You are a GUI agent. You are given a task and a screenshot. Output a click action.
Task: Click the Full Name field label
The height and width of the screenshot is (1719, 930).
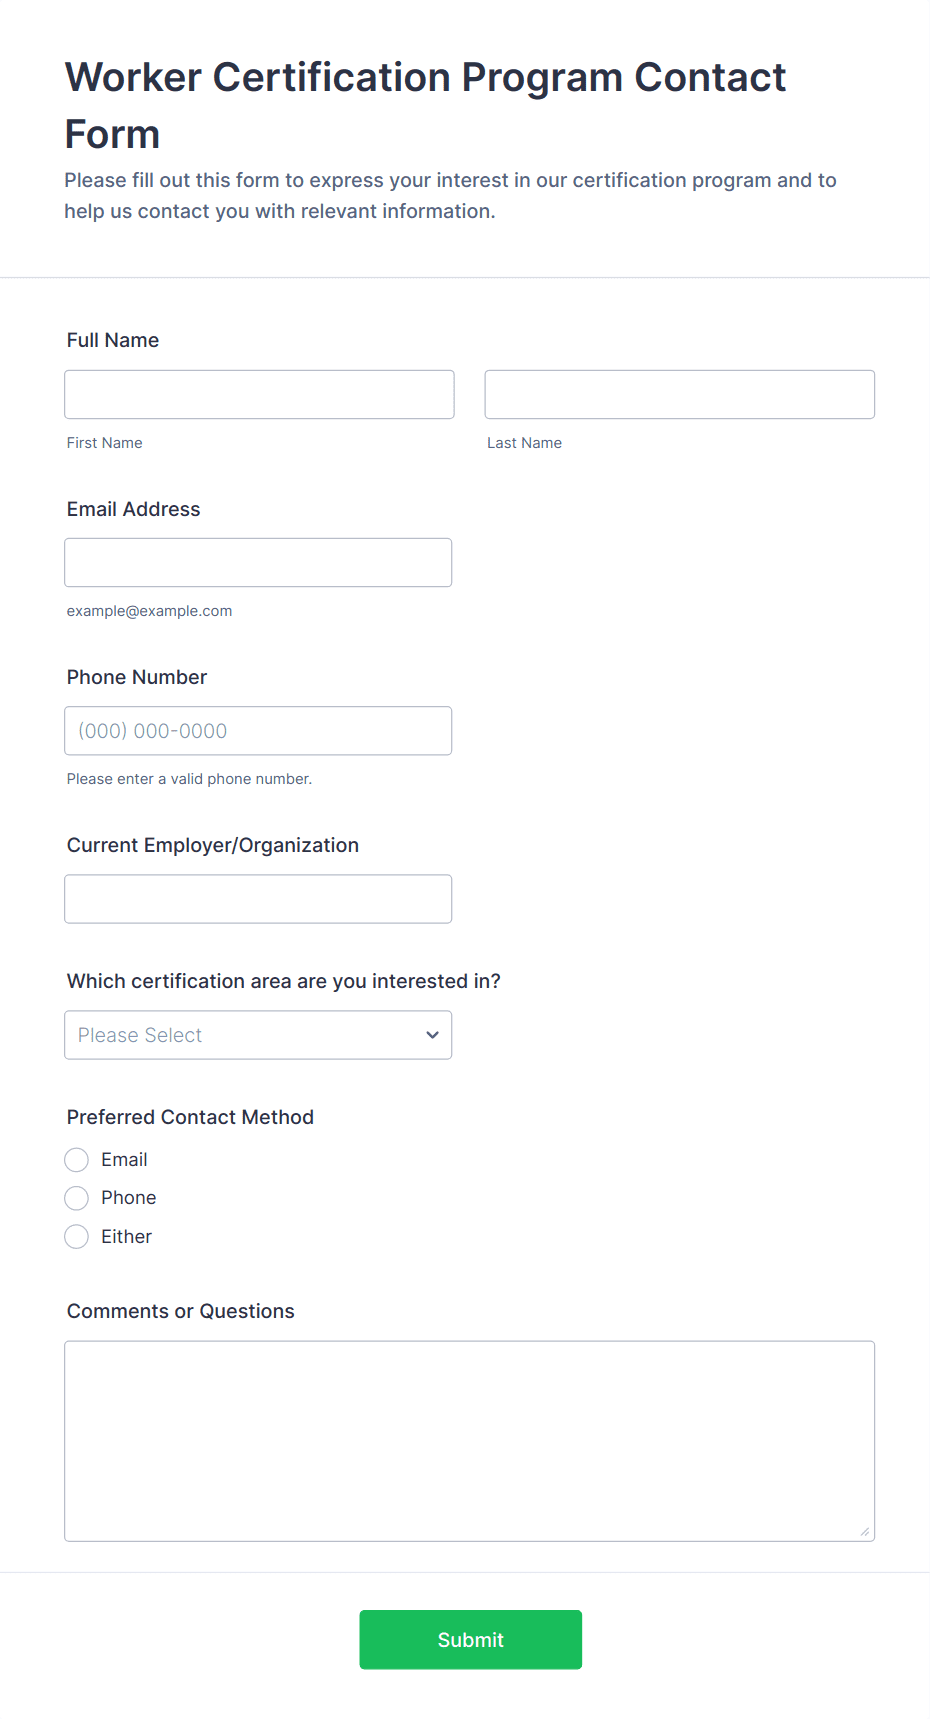tap(113, 340)
